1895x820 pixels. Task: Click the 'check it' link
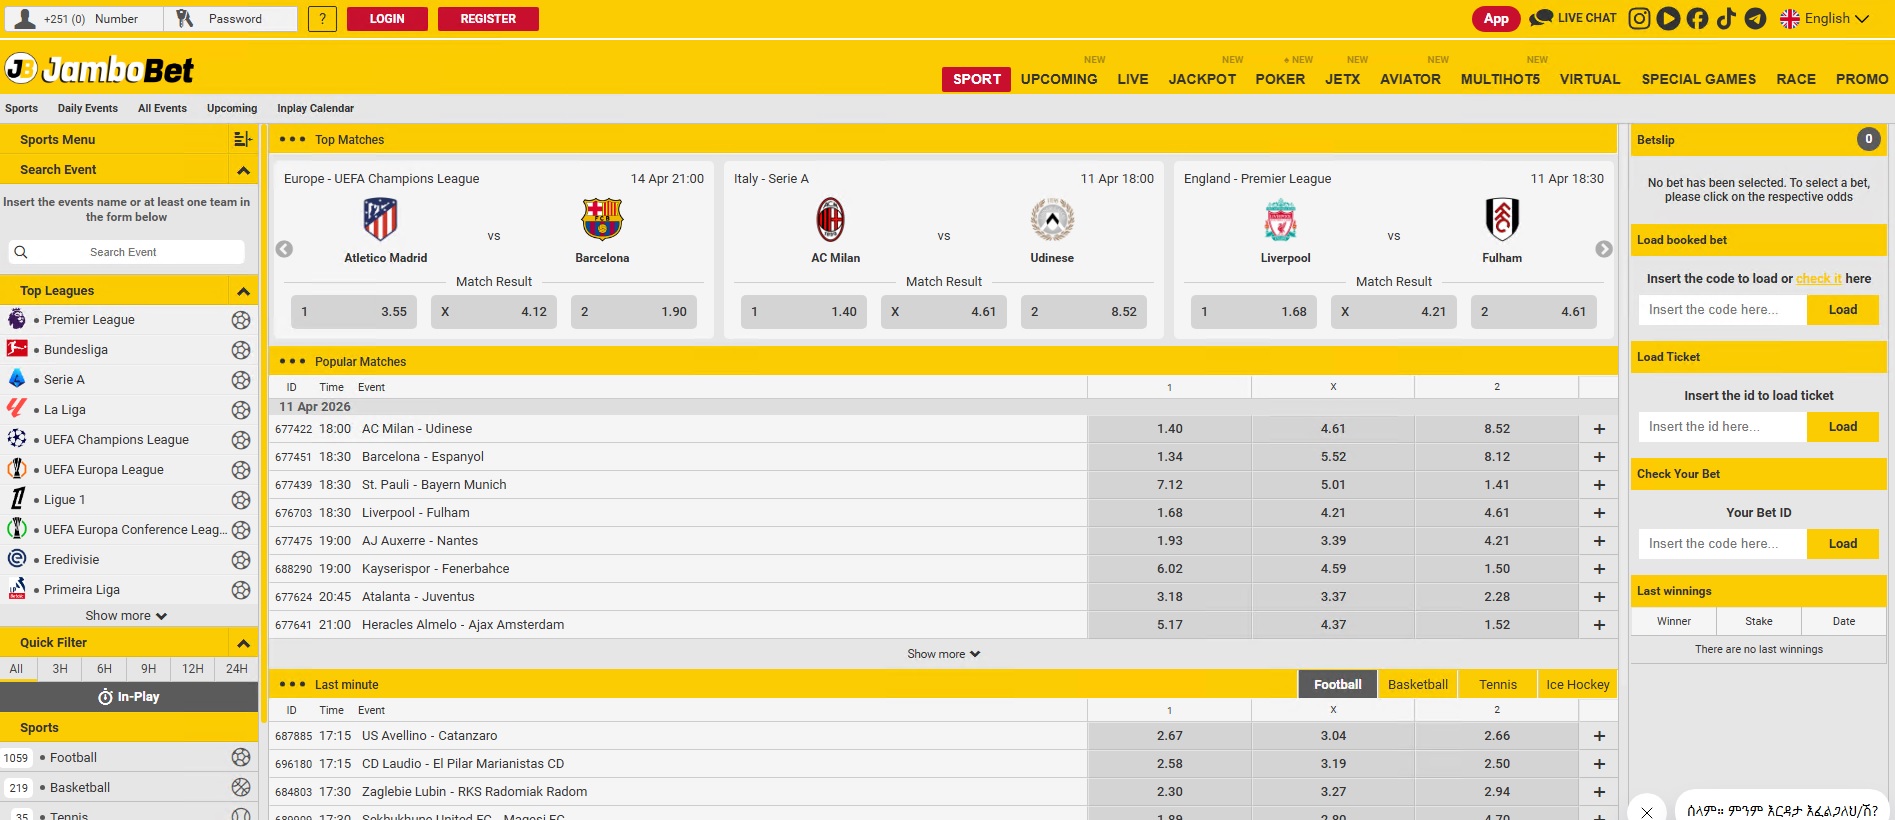(x=1818, y=279)
